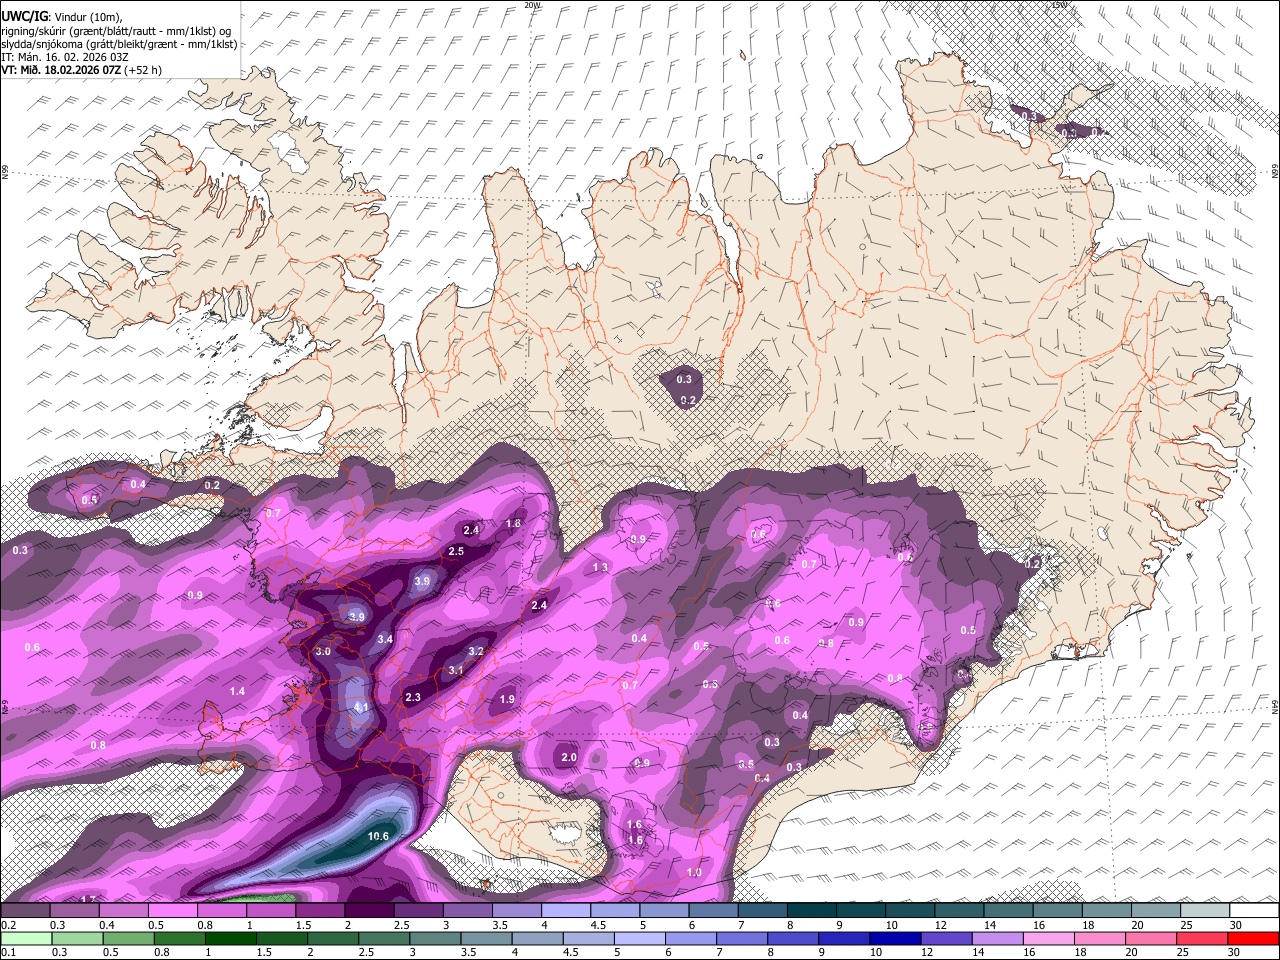Pick the light pink rain swatch starting at 16
Viewport: 1280px width, 960px height.
(x=1049, y=938)
